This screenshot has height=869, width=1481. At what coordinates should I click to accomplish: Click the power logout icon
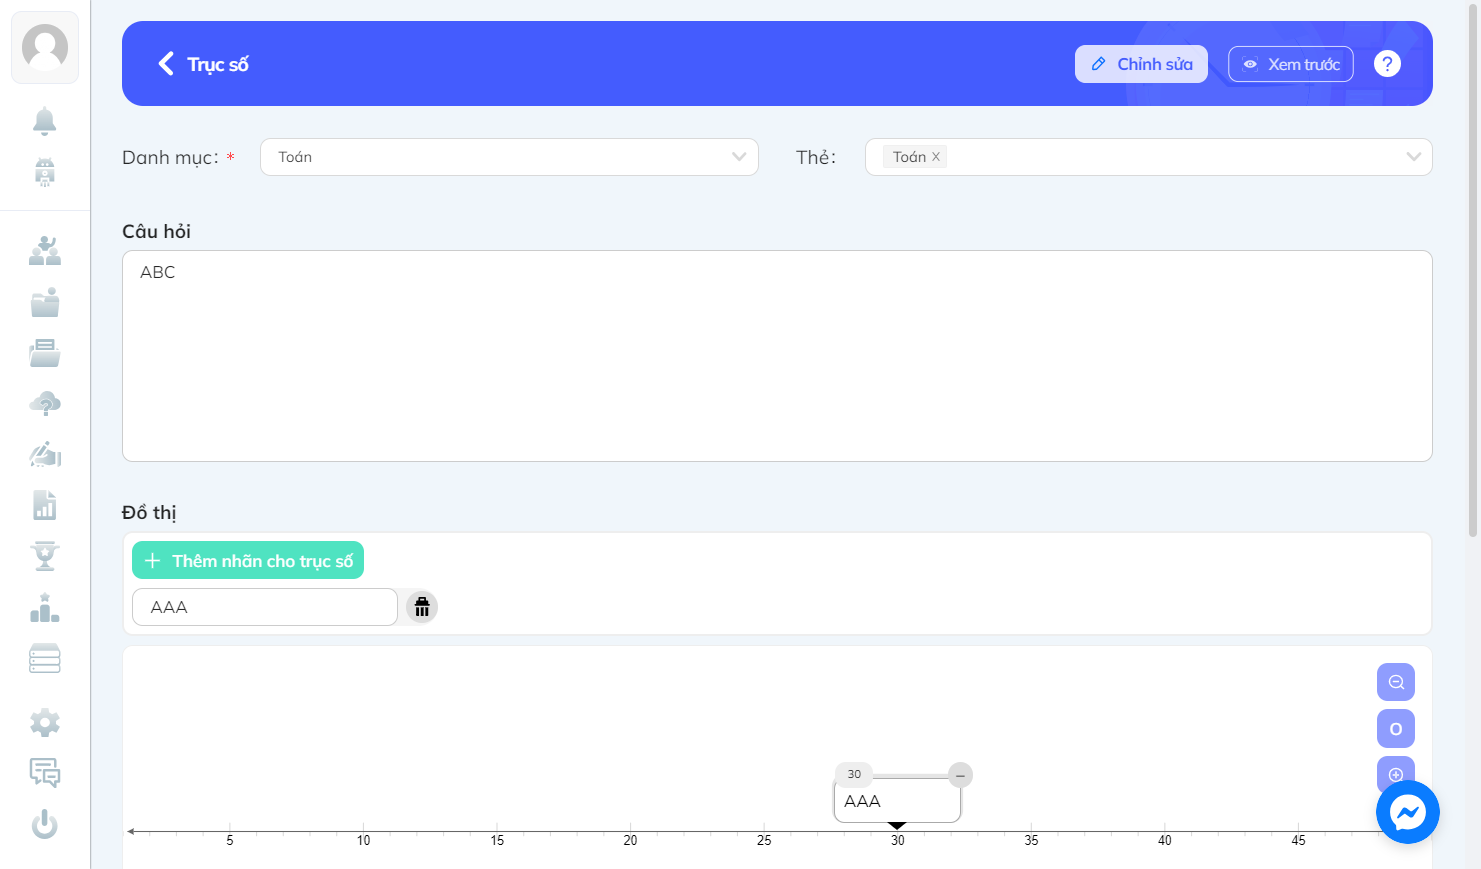coord(45,824)
